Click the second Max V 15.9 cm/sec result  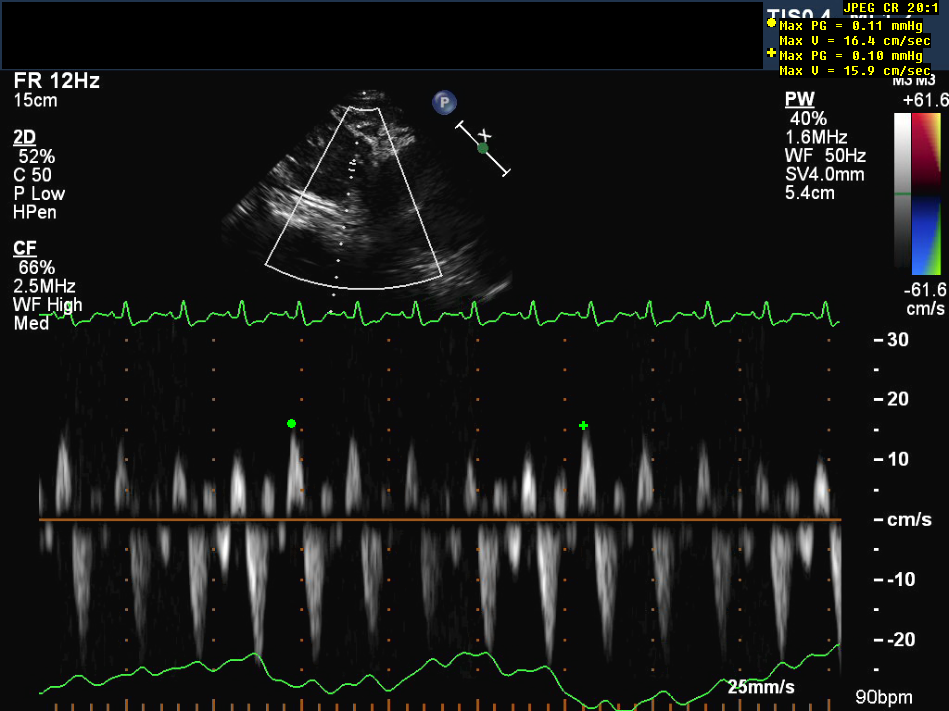[855, 71]
